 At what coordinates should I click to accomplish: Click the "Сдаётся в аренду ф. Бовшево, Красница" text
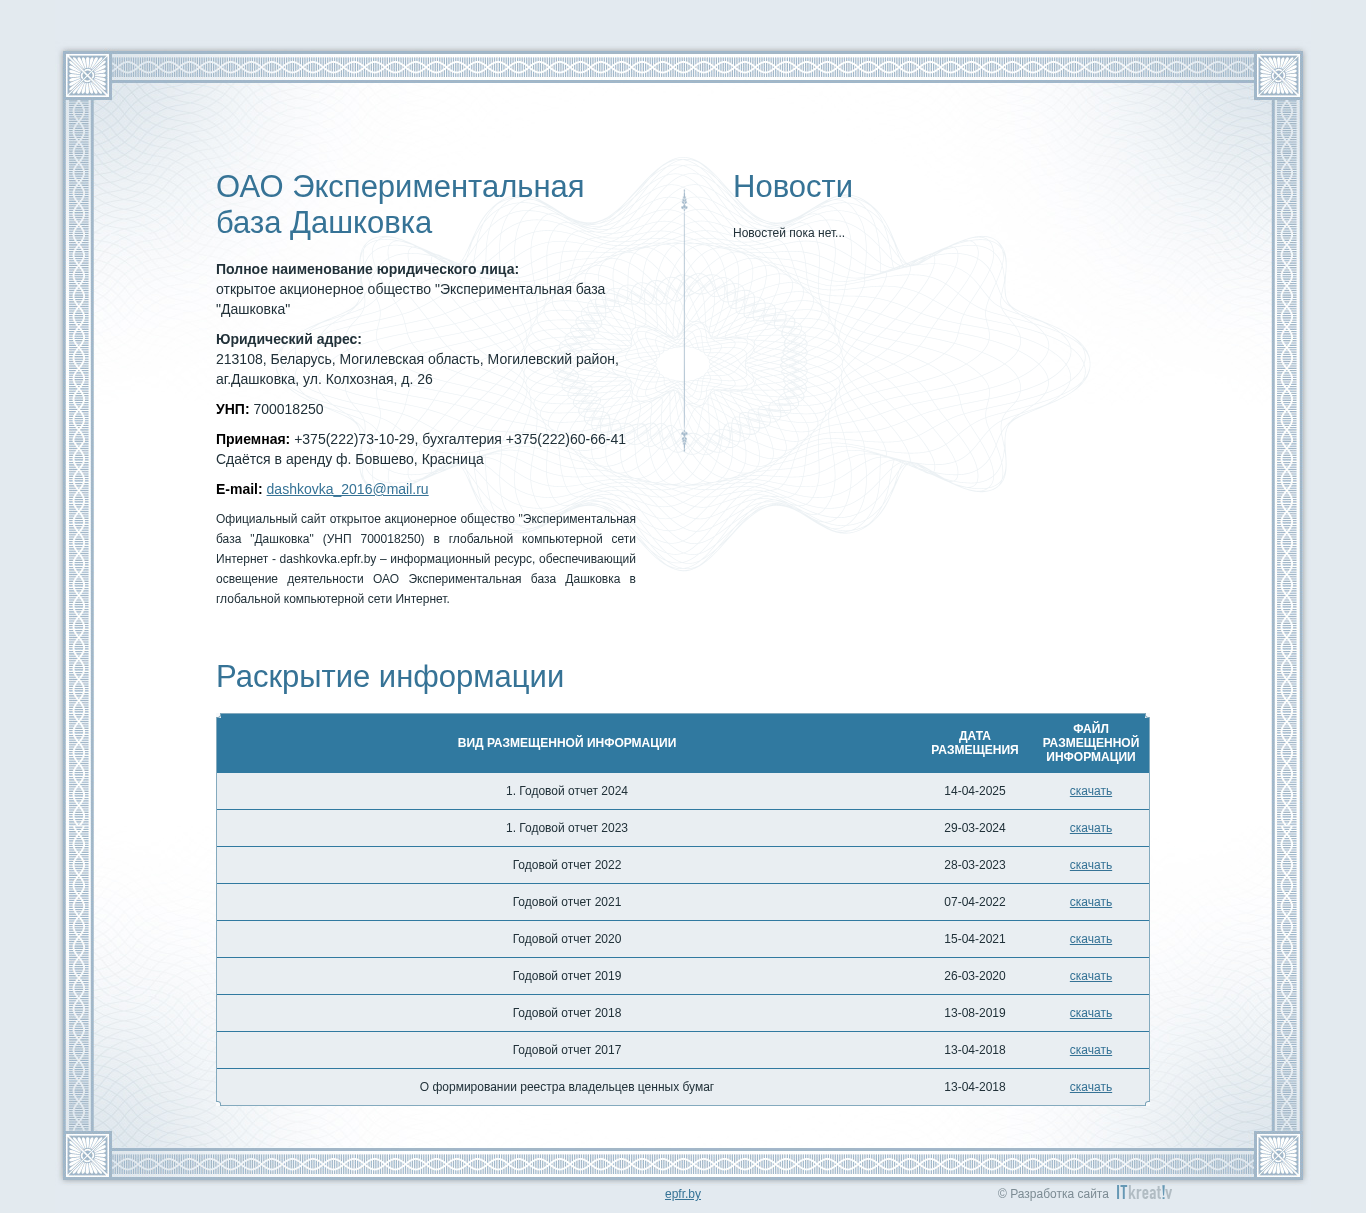[x=350, y=459]
